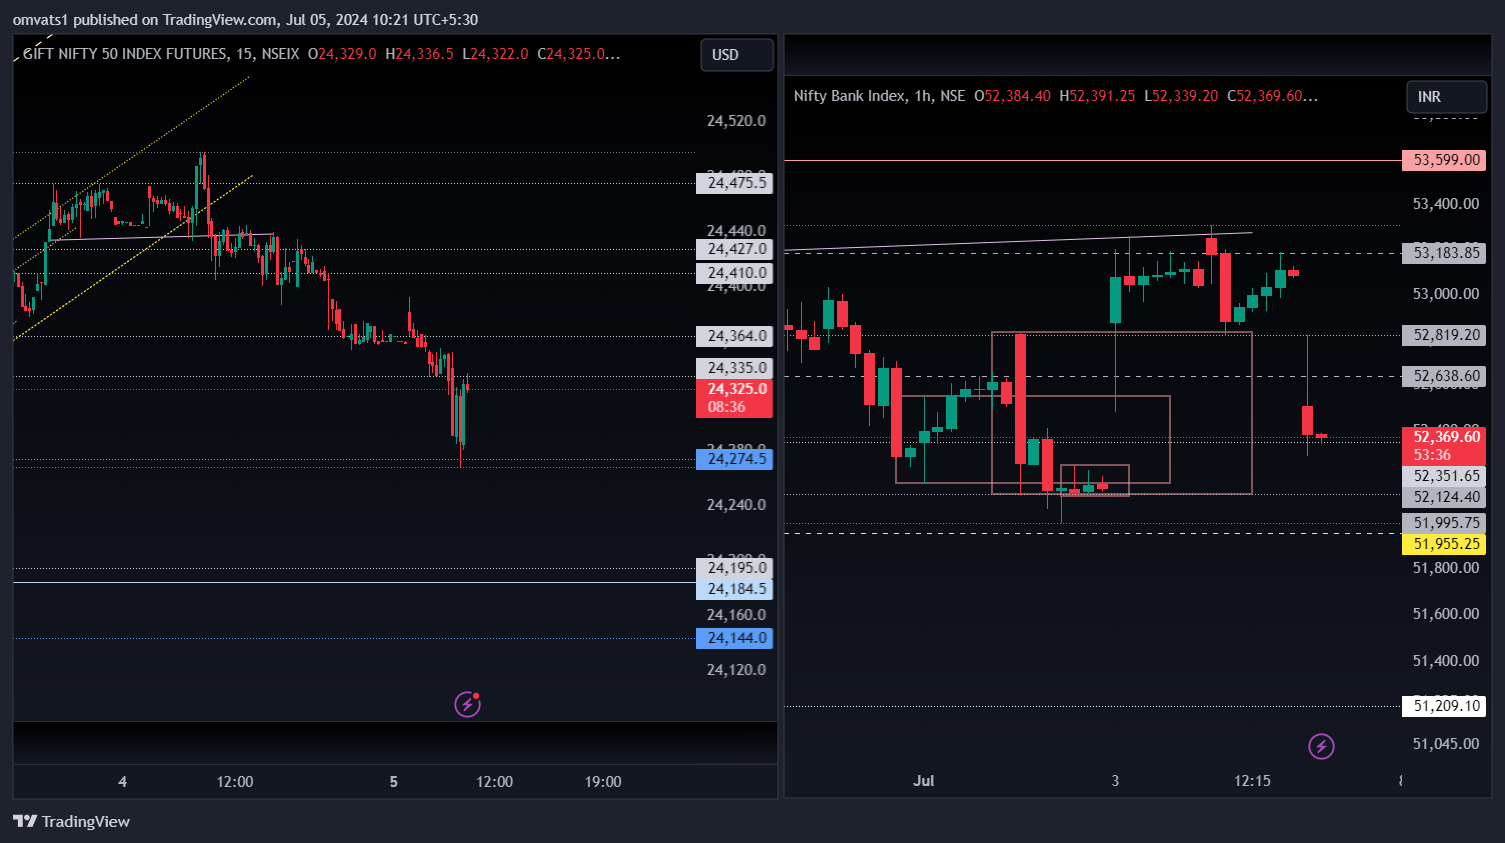Click the 24,240.0 price scale value
This screenshot has width=1505, height=843.
[736, 505]
